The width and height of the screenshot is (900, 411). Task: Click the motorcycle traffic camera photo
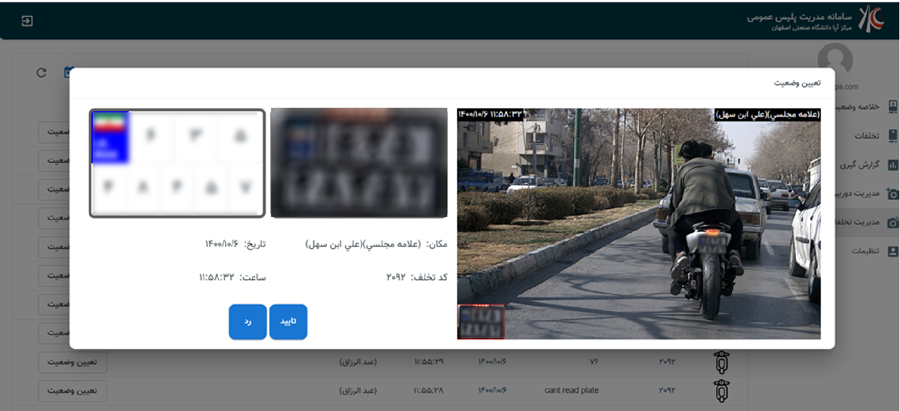point(638,223)
